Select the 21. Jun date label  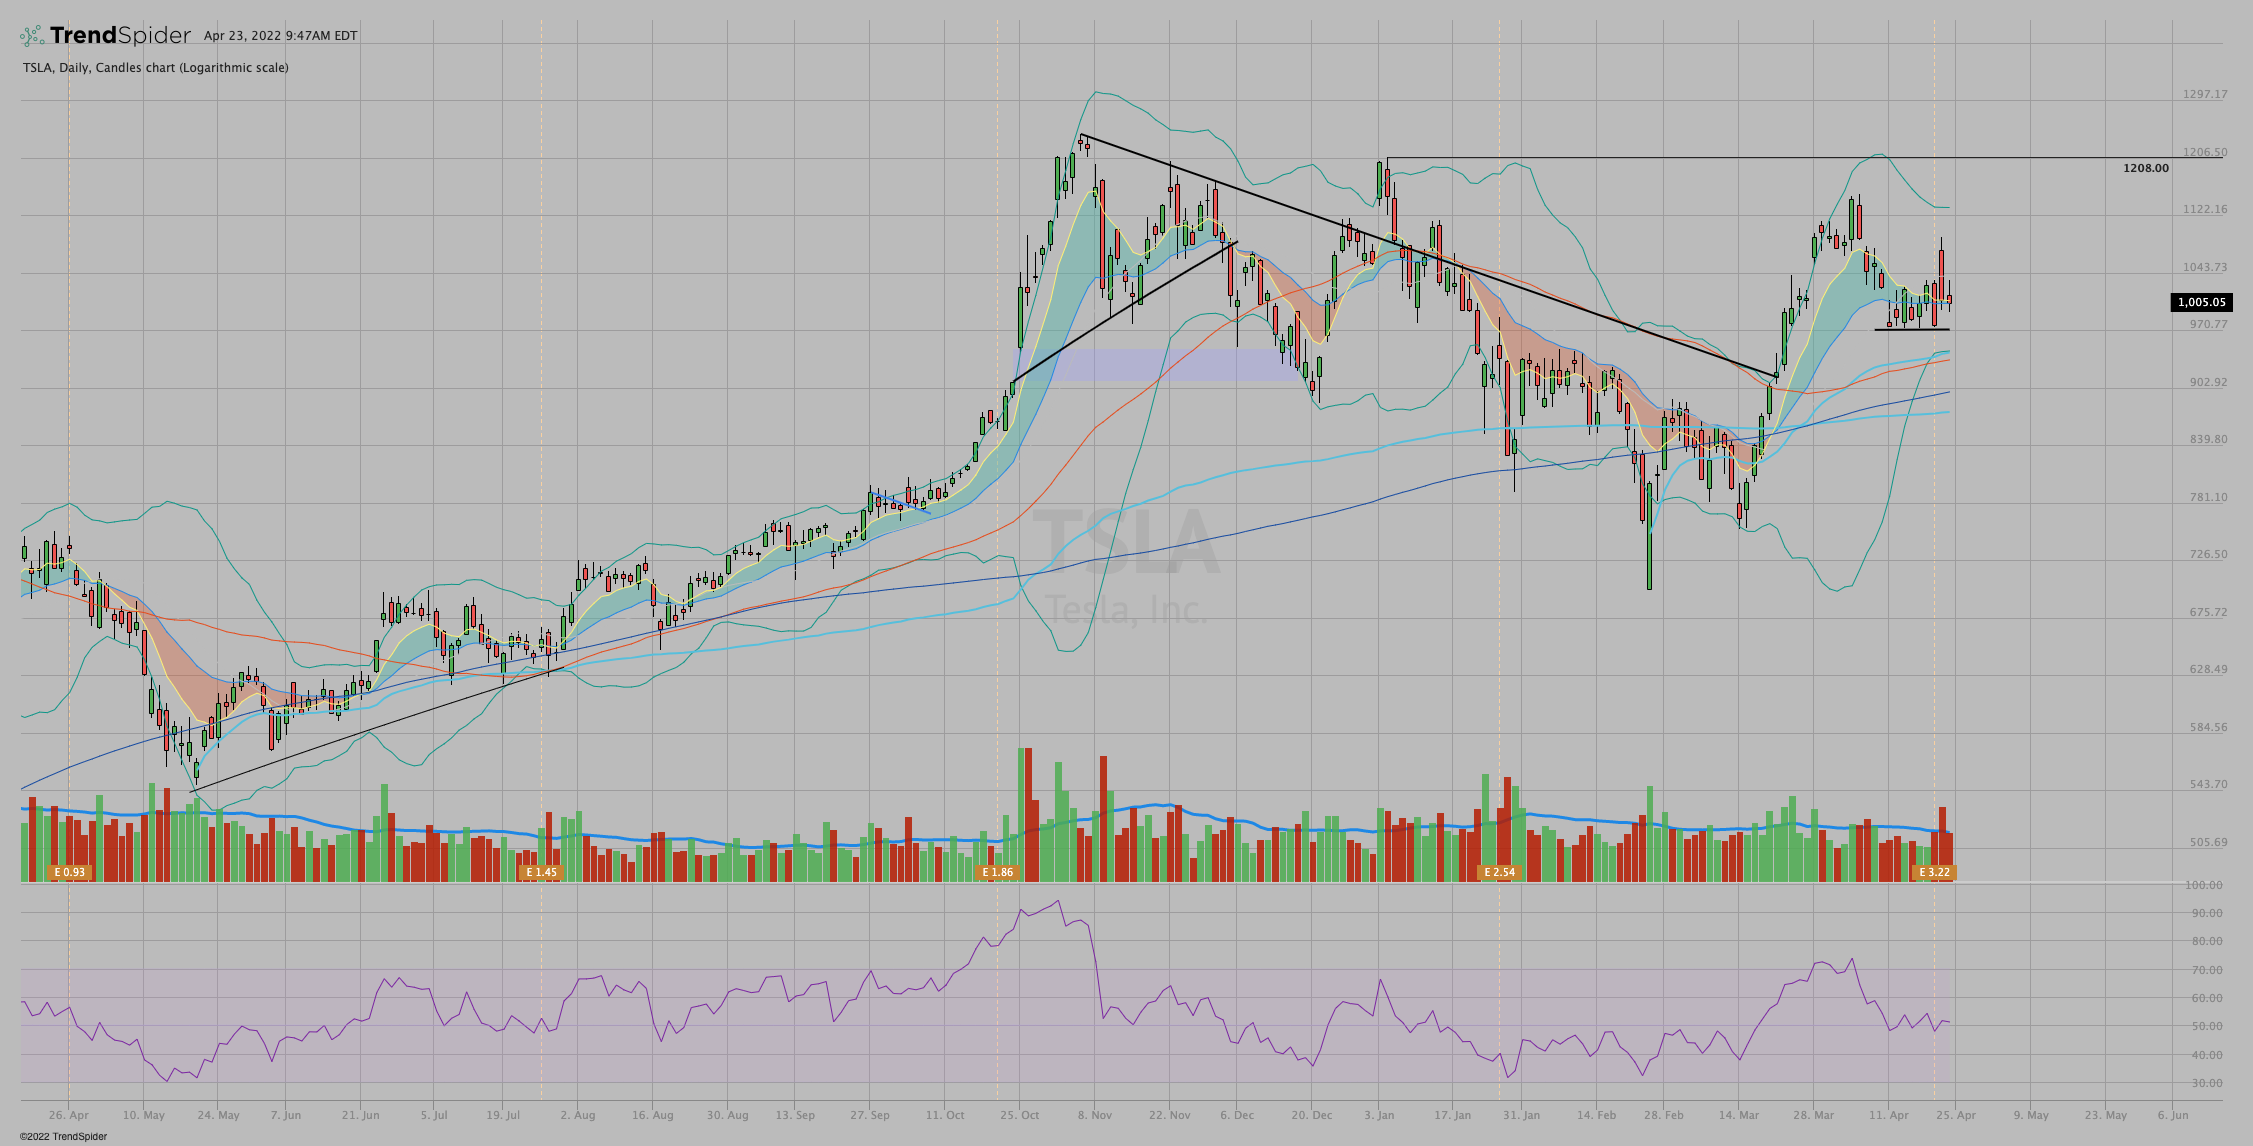click(x=360, y=1115)
